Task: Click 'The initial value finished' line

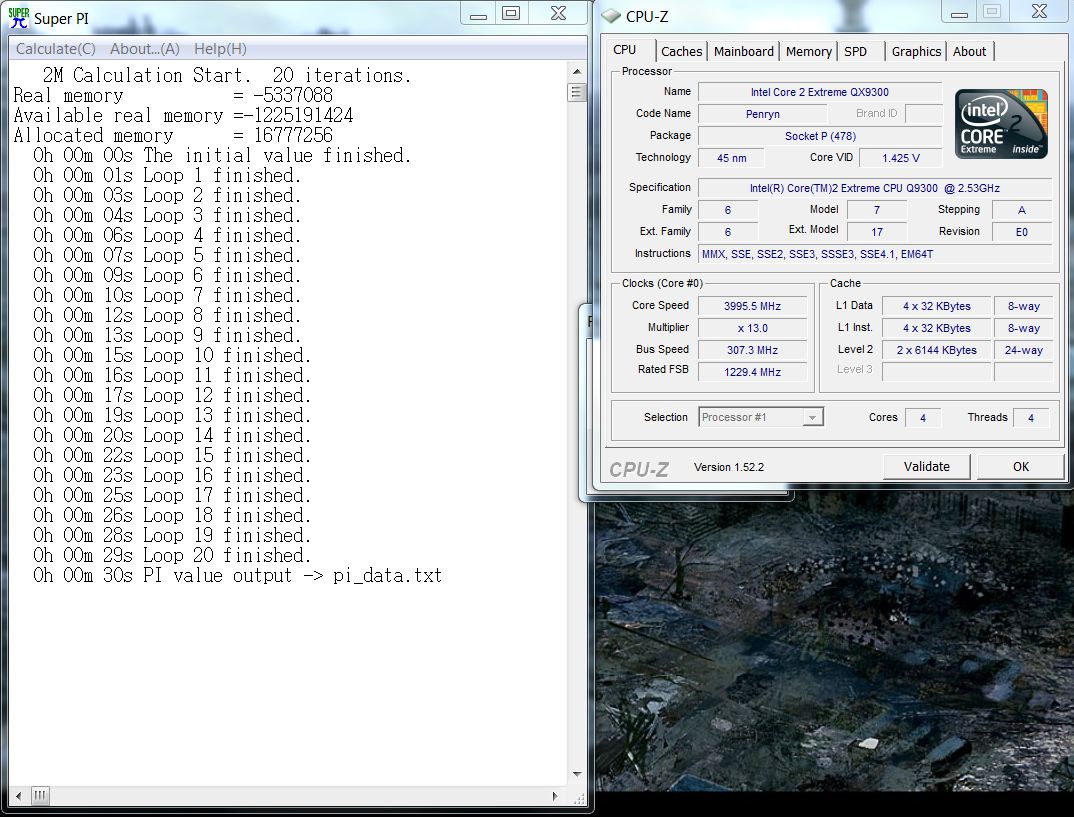Action: [x=222, y=155]
